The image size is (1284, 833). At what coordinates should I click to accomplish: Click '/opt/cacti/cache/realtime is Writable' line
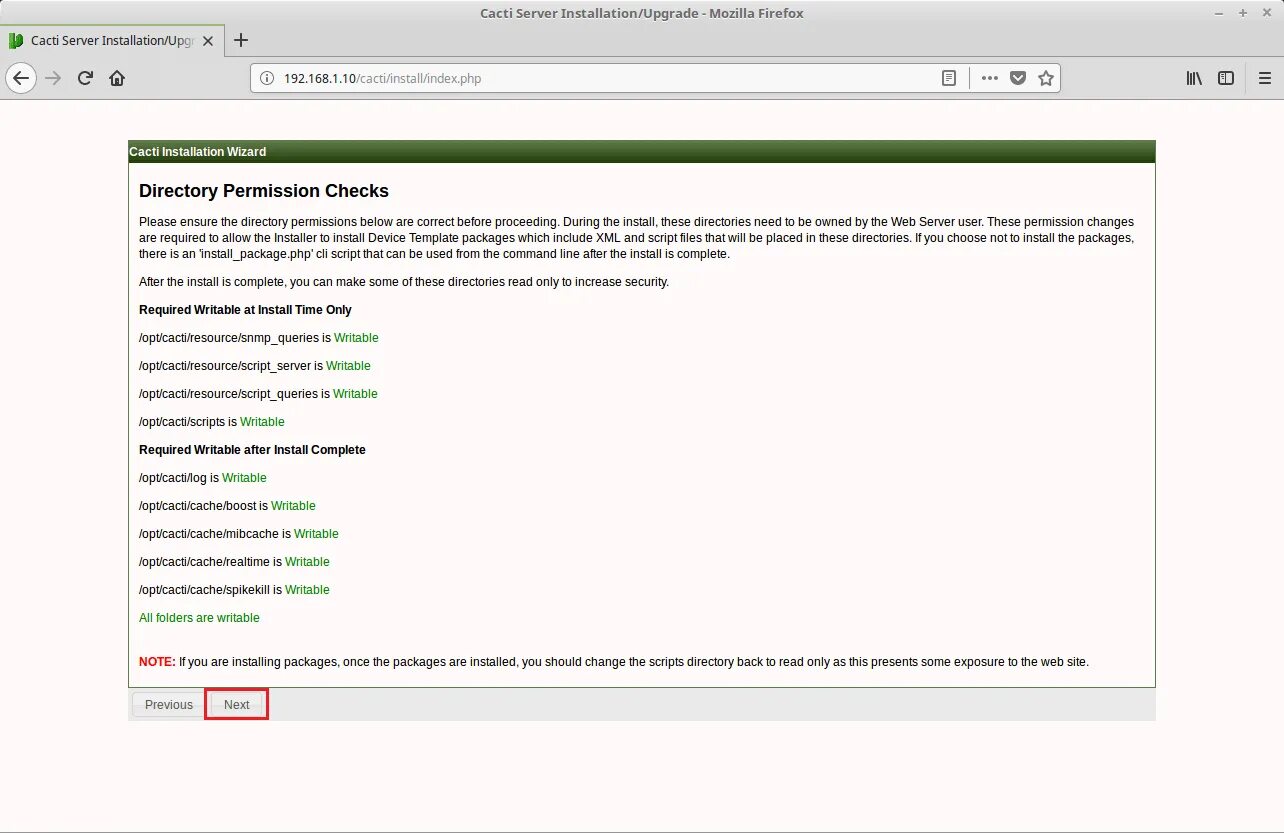tap(234, 562)
